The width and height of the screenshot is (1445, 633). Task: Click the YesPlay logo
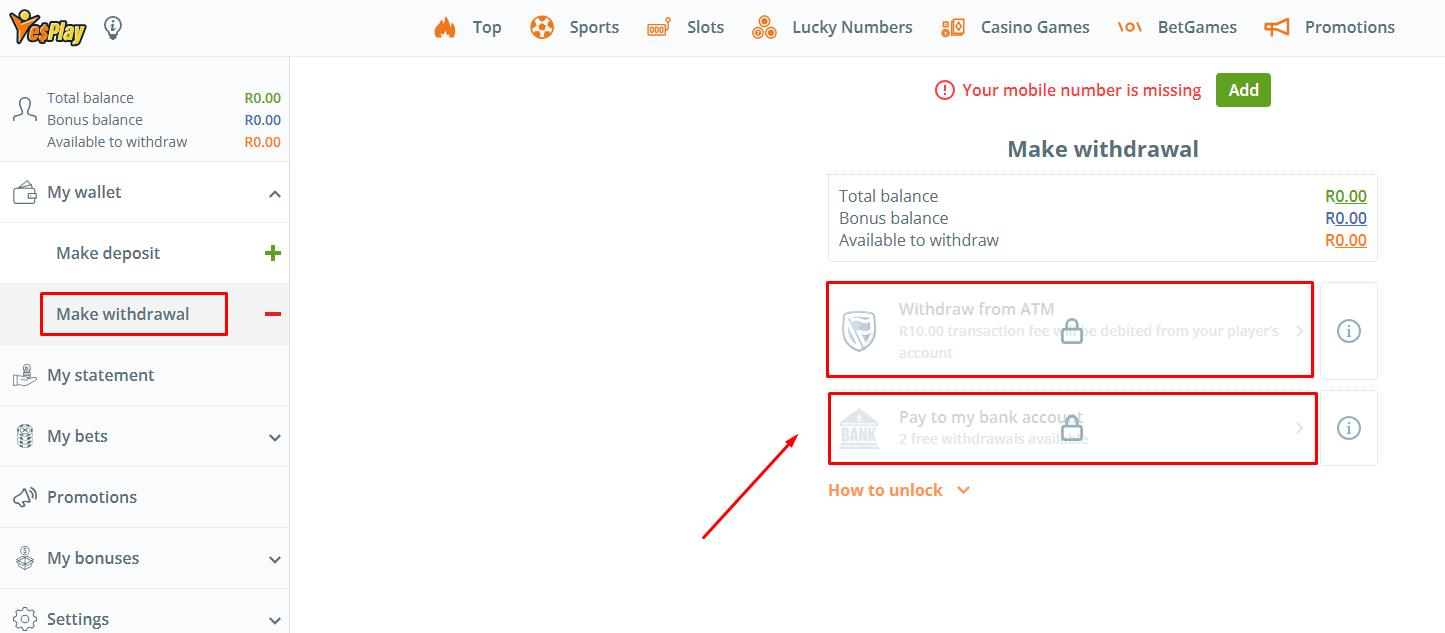pos(48,28)
